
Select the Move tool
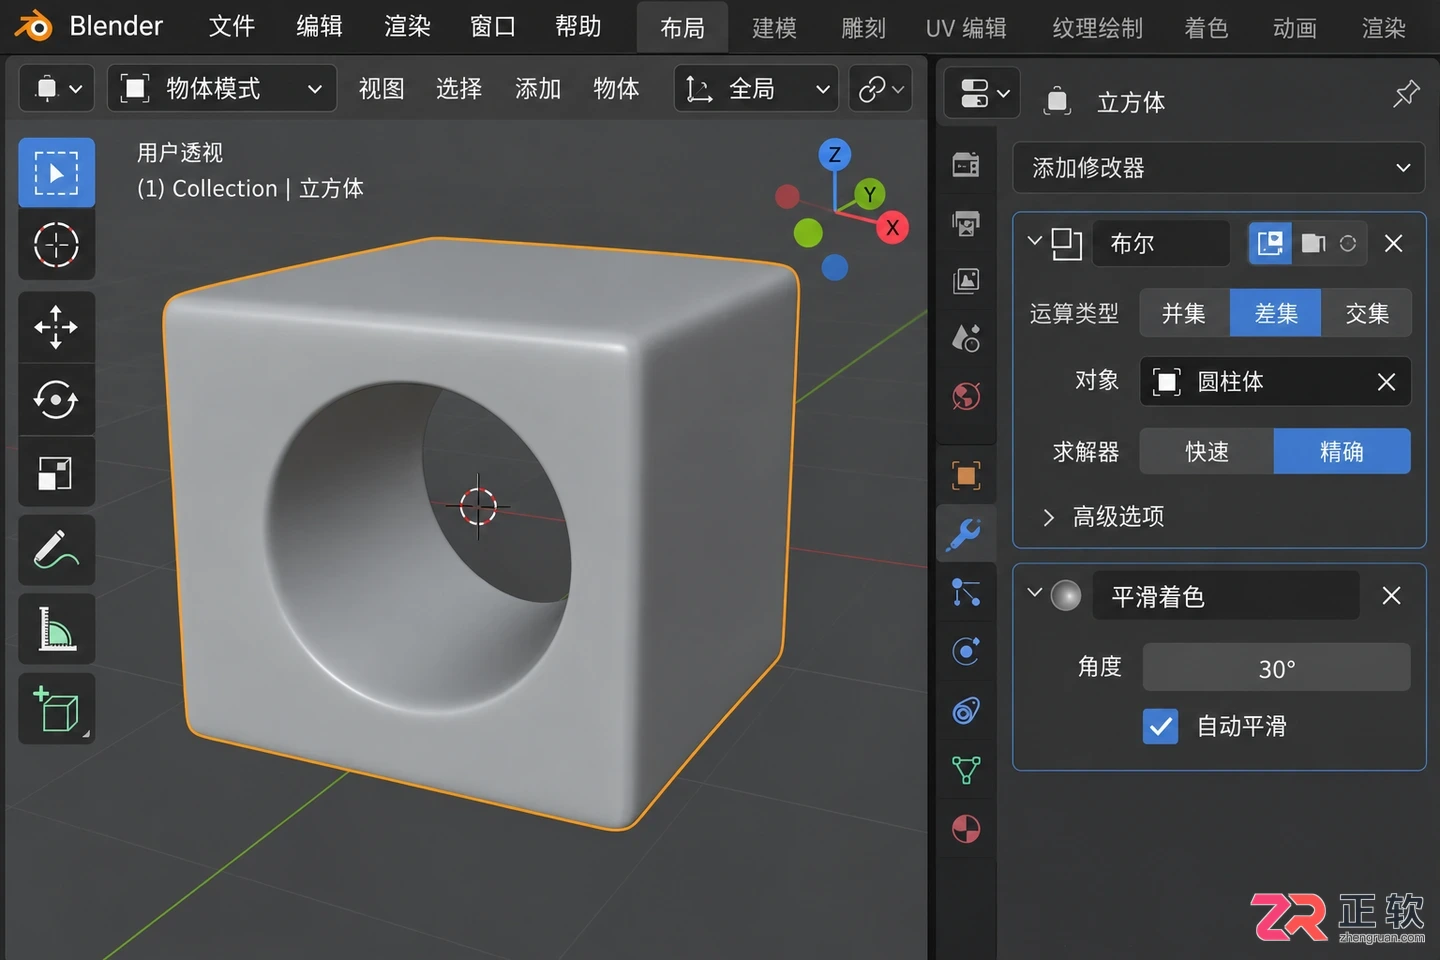[57, 327]
